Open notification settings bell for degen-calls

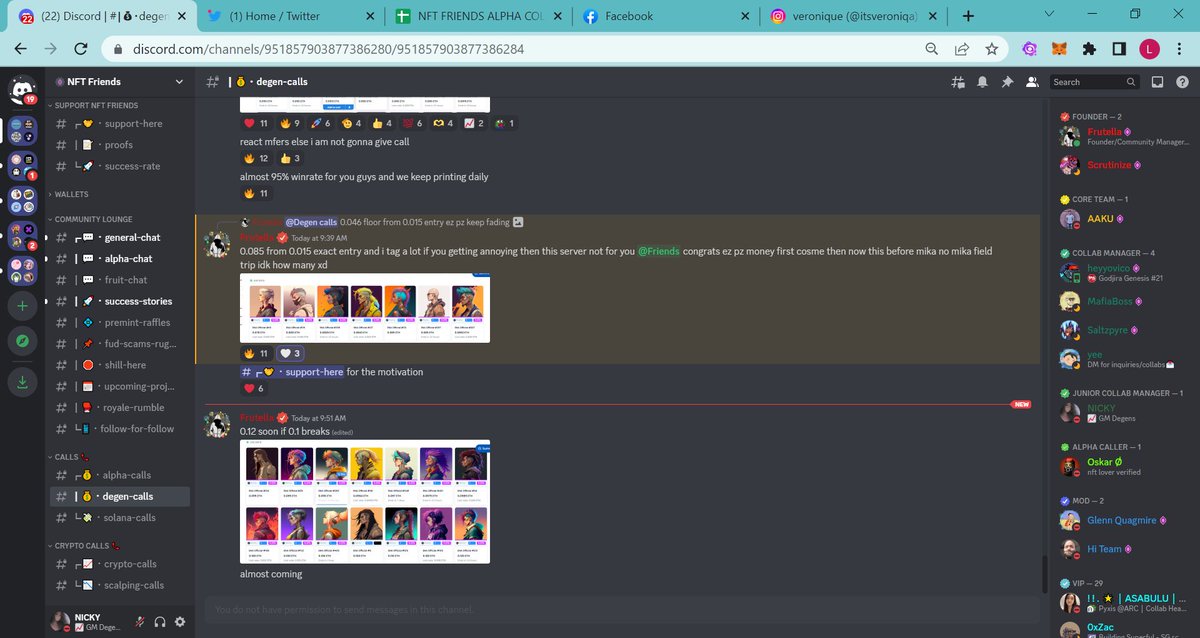(982, 81)
